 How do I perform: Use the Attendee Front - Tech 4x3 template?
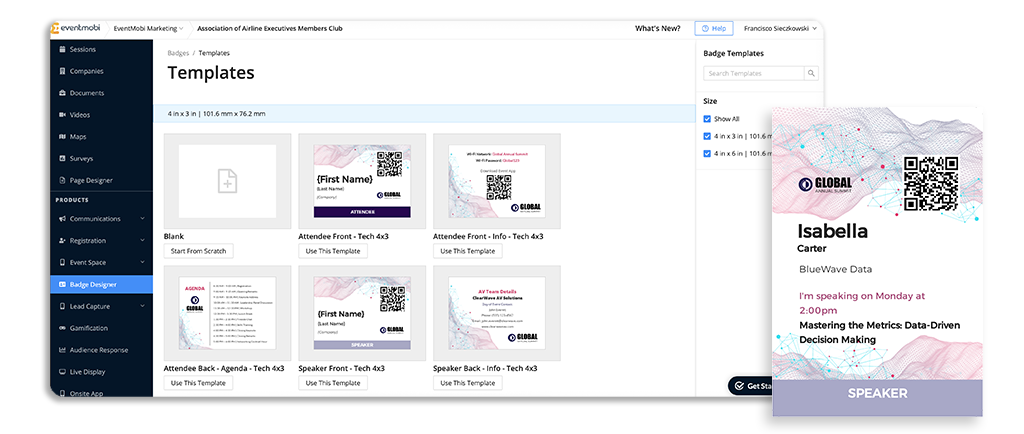point(333,251)
